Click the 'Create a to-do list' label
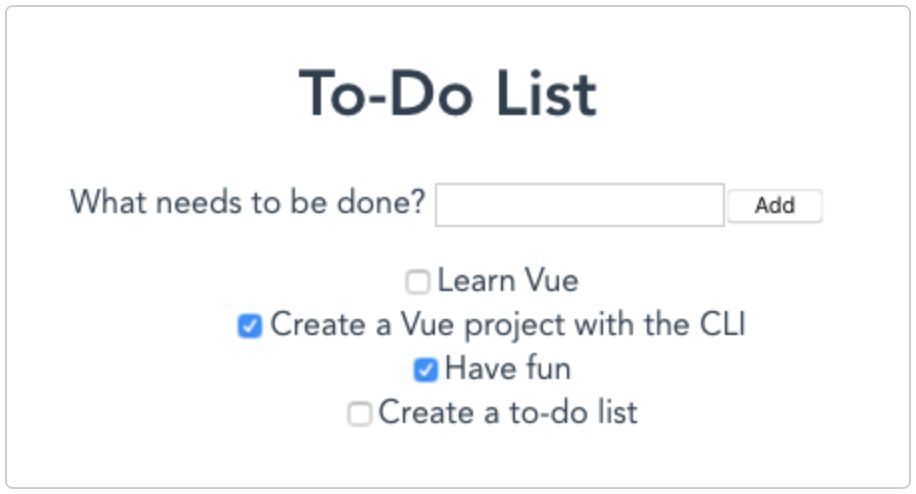 [507, 413]
